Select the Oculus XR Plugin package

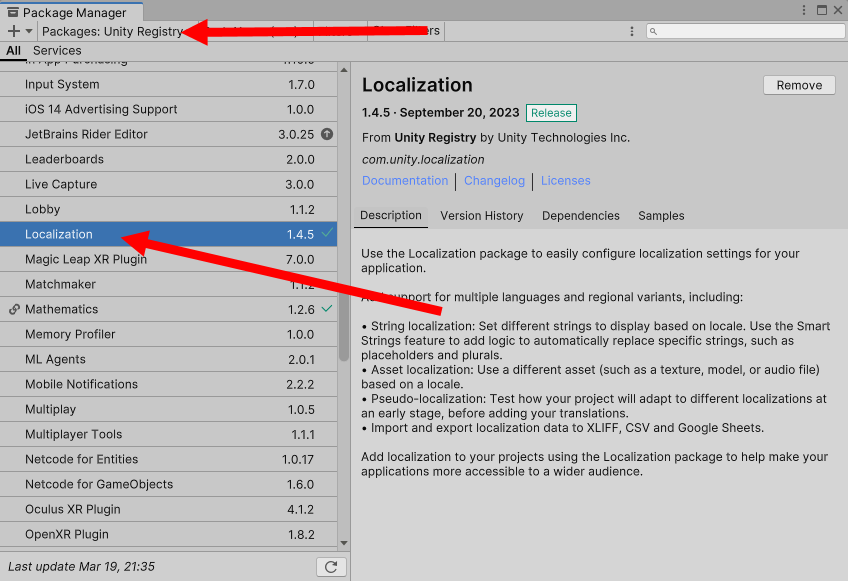pos(168,509)
